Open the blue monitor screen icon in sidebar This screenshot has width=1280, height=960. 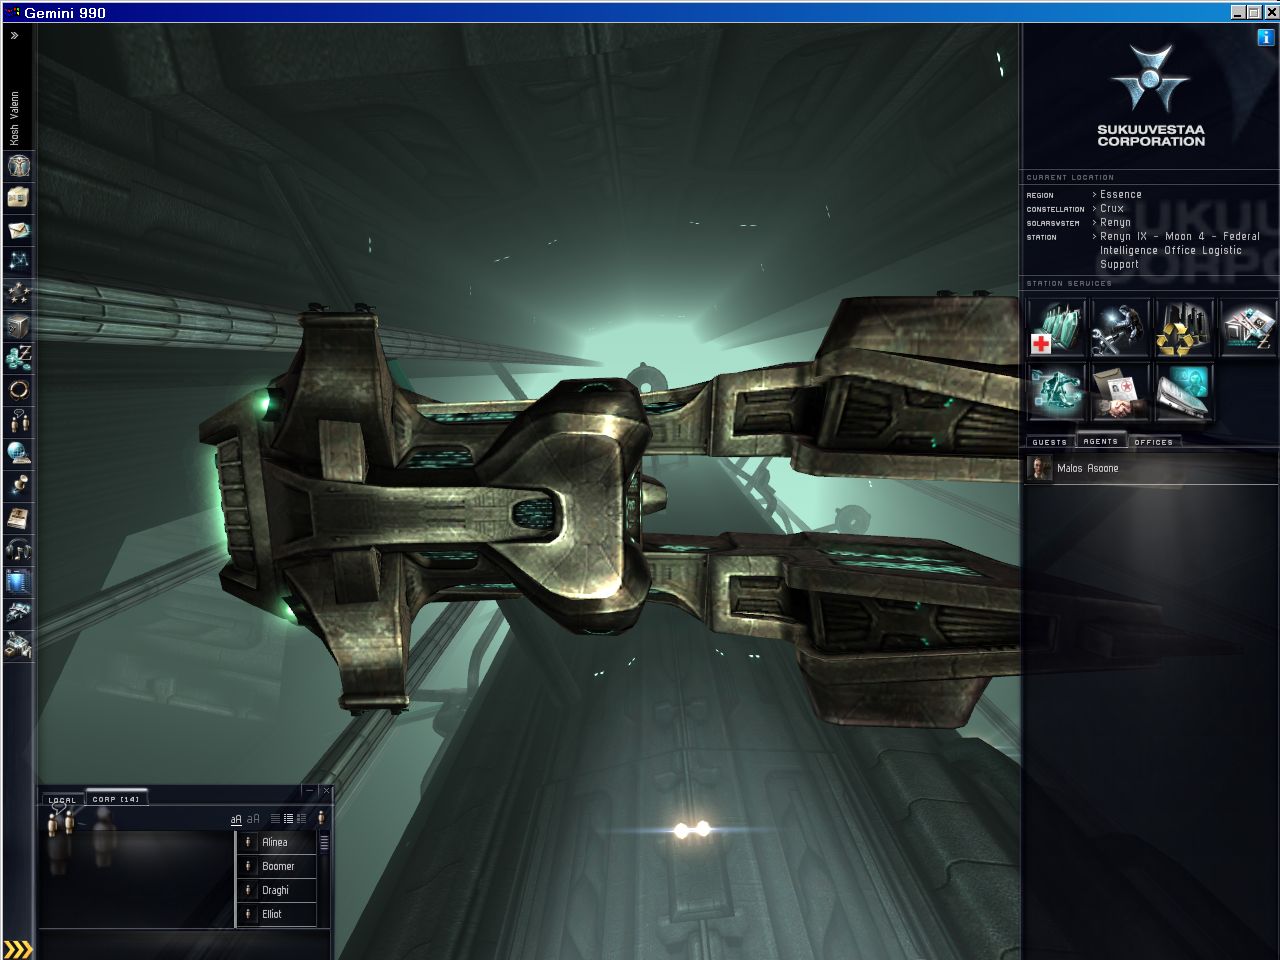point(18,581)
